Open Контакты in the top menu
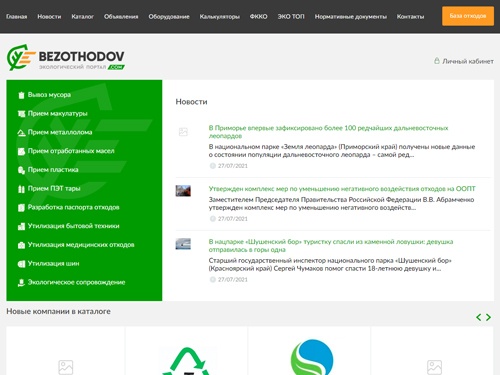This screenshot has width=500, height=375. coord(410,16)
